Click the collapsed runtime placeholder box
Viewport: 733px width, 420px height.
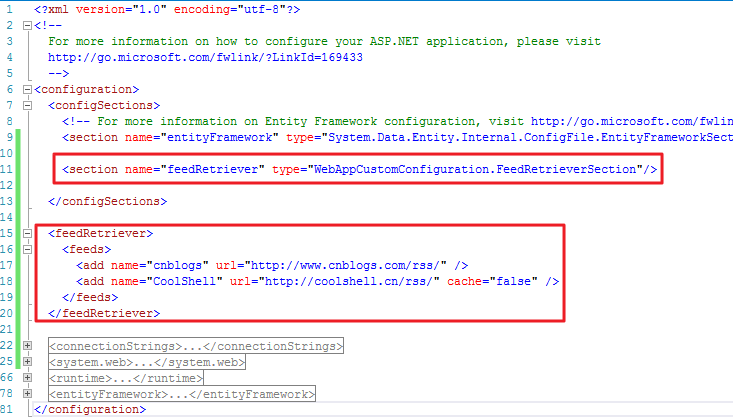coord(126,378)
